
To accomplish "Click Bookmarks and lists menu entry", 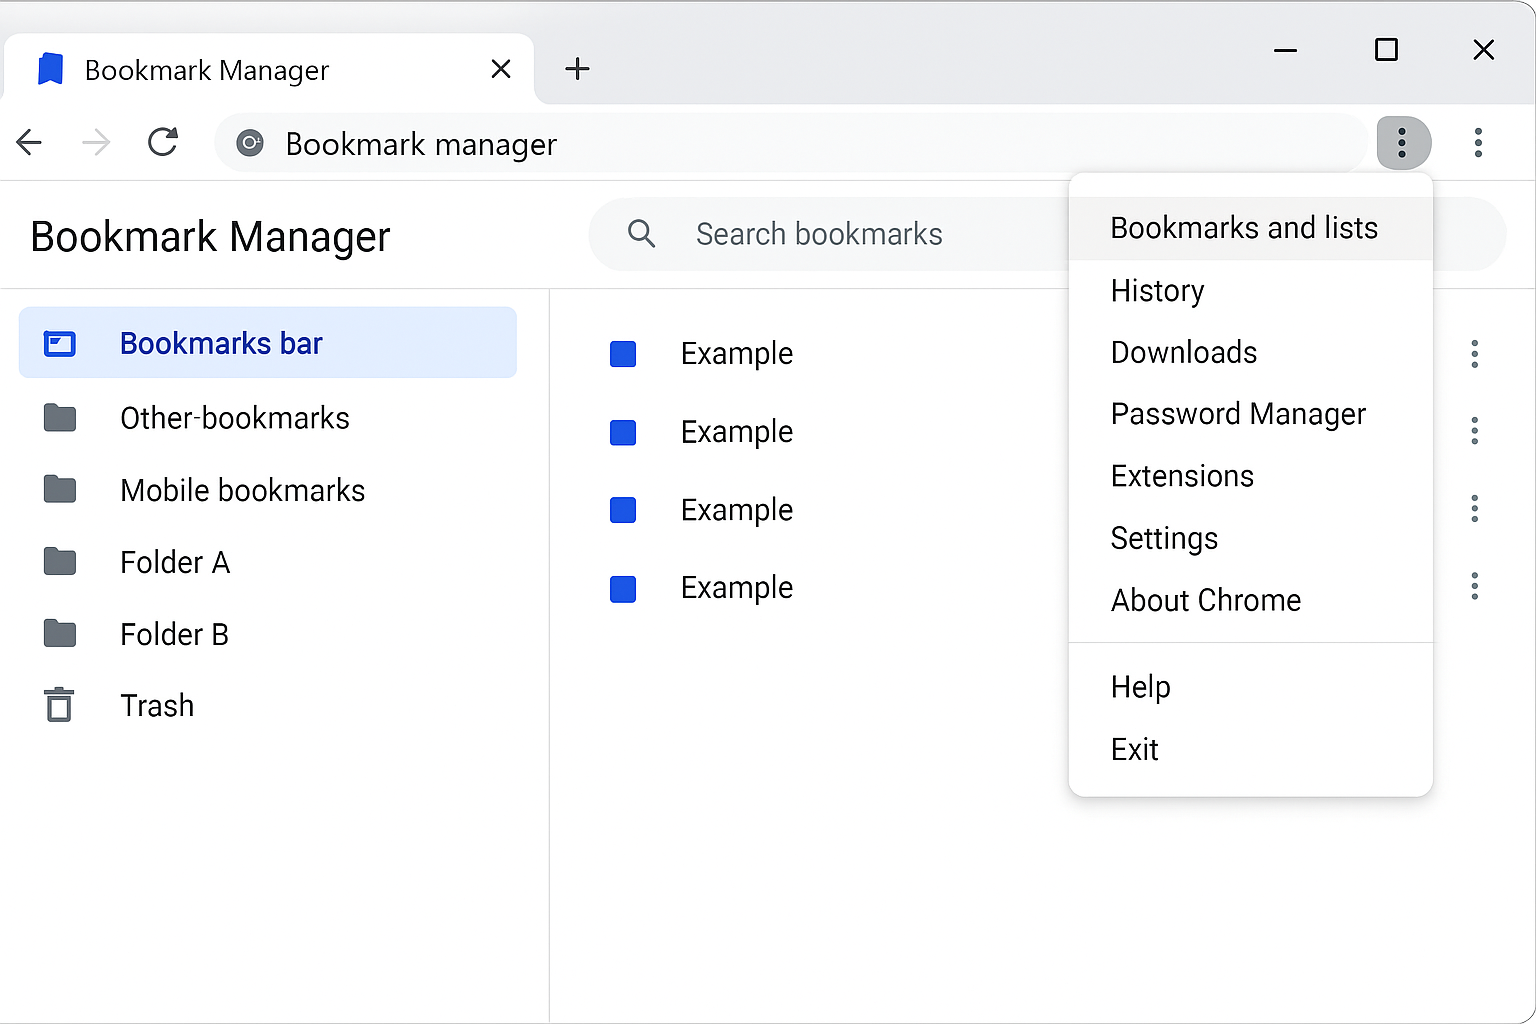I will pyautogui.click(x=1244, y=227).
